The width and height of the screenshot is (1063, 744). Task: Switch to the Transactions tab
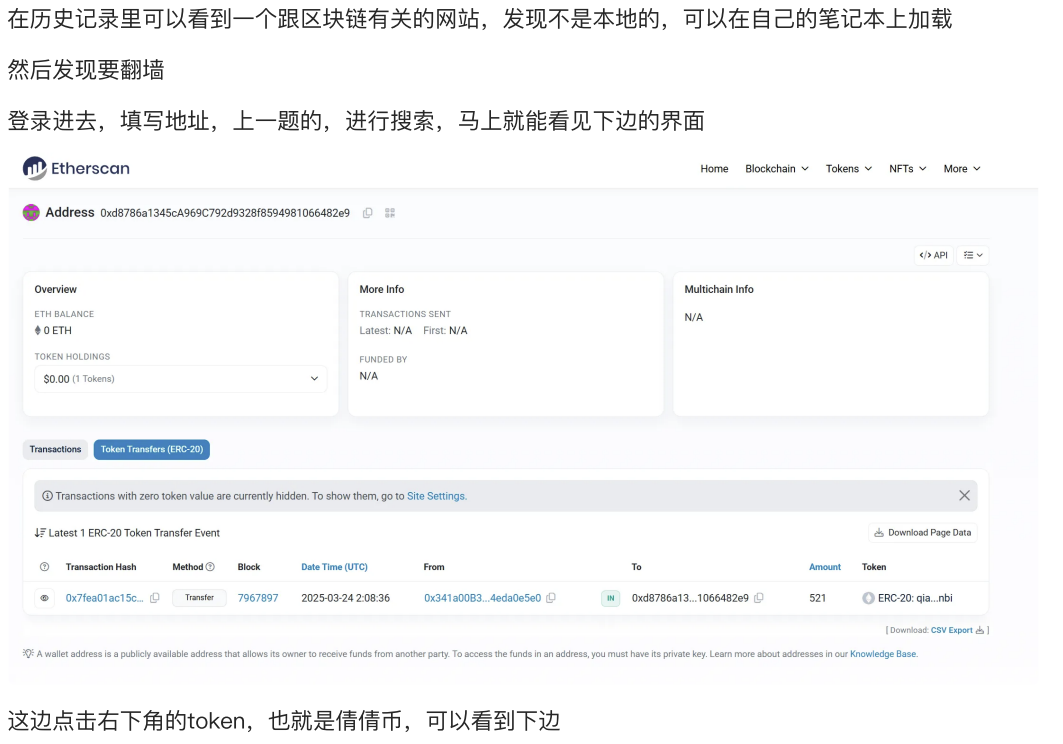click(55, 450)
